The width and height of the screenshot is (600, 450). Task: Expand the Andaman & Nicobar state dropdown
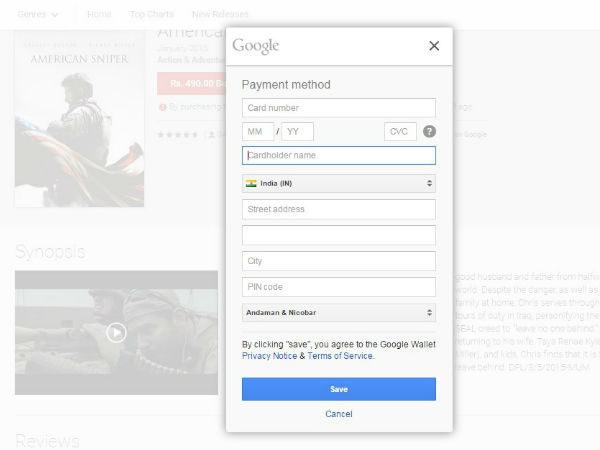(x=339, y=313)
